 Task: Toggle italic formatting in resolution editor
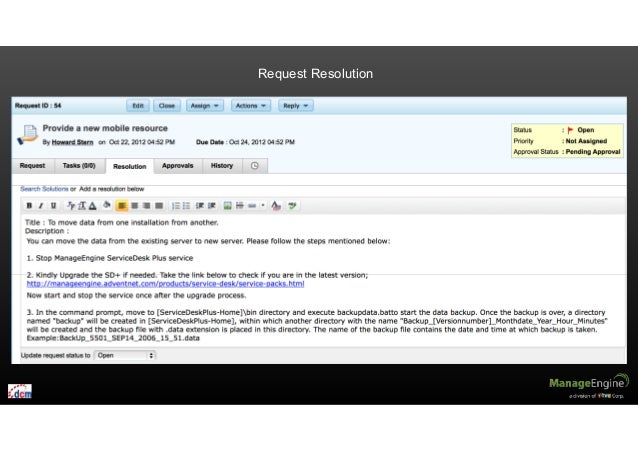pyautogui.click(x=41, y=206)
